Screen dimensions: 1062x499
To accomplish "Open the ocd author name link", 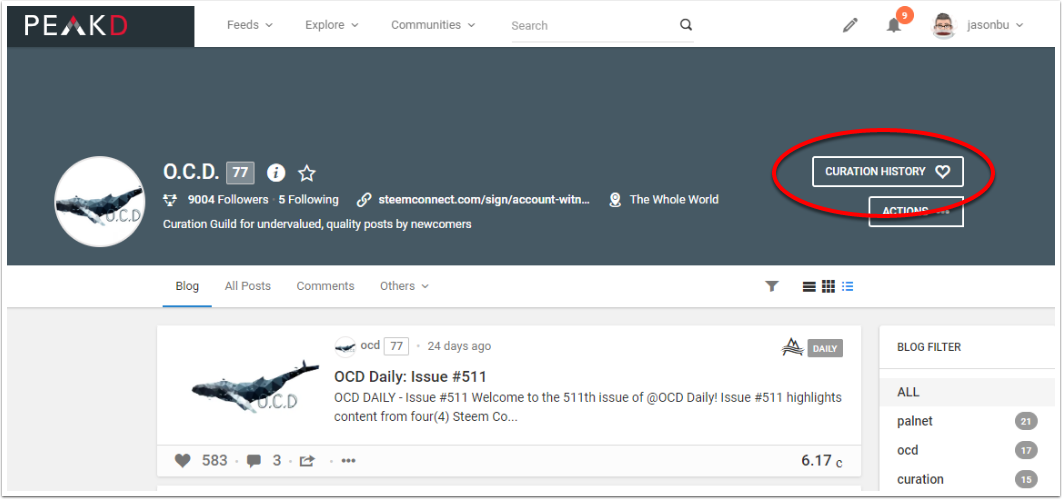I will pyautogui.click(x=370, y=346).
